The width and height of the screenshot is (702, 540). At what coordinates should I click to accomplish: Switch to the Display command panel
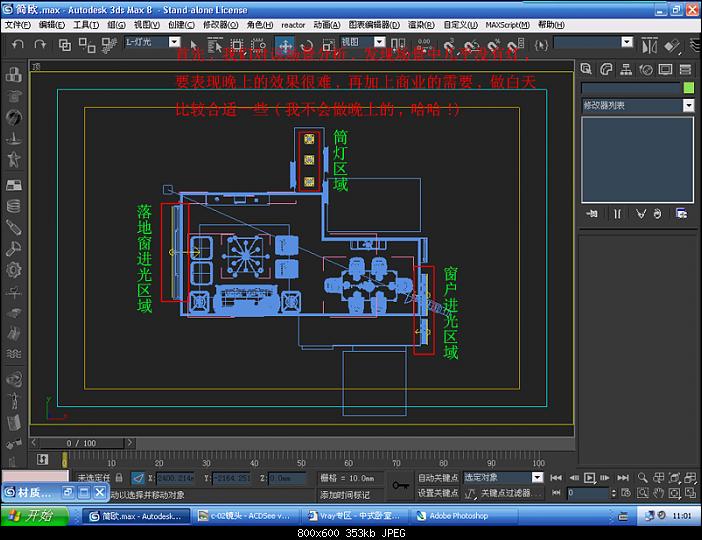pyautogui.click(x=665, y=69)
